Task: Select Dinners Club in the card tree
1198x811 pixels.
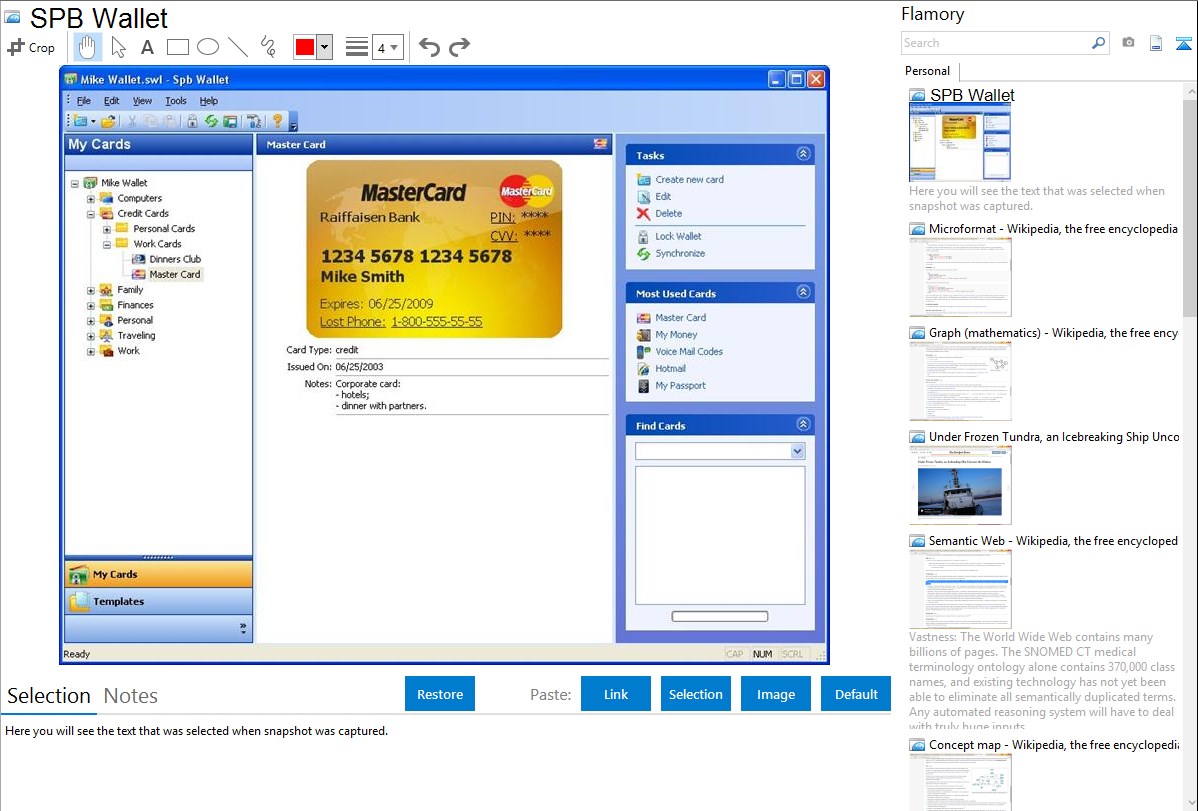Action: (175, 259)
